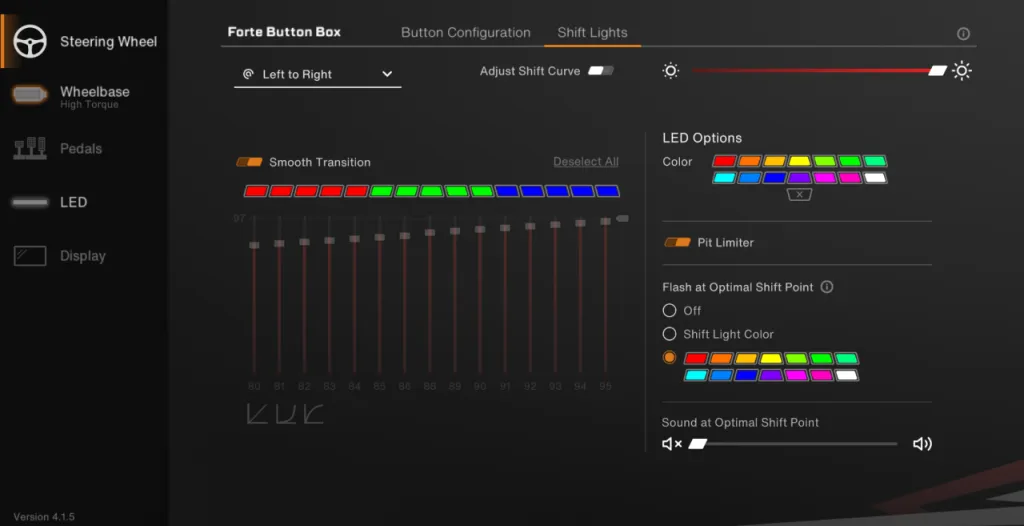
Task: Click the Forte Button Box title
Action: (284, 32)
